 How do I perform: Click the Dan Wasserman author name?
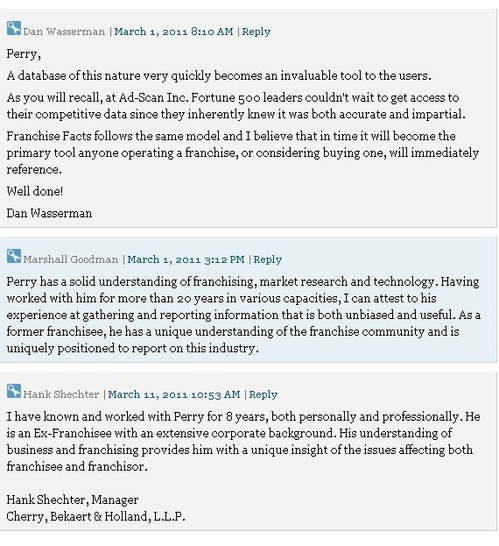pyautogui.click(x=64, y=32)
